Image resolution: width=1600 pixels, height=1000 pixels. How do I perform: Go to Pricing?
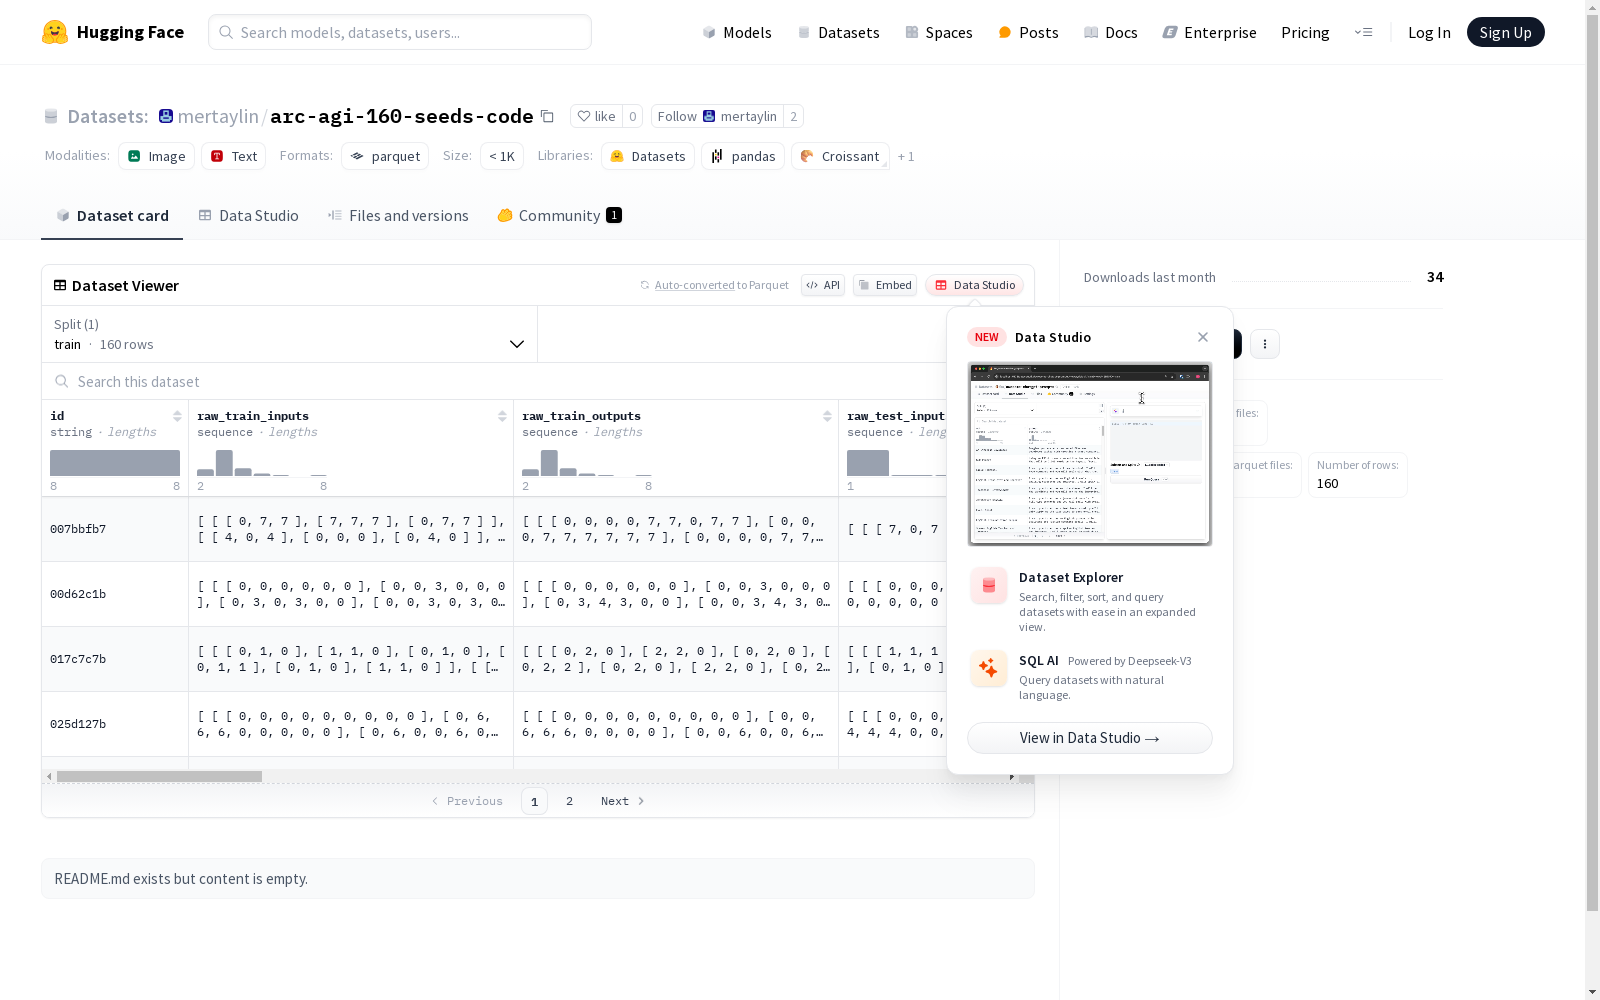(x=1305, y=32)
